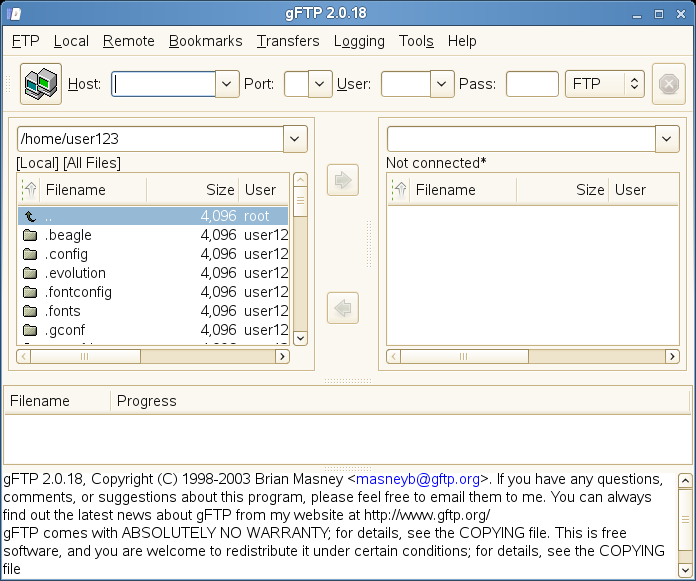This screenshot has width=696, height=581.
Task: Open the Port dropdown arrow
Action: point(320,84)
